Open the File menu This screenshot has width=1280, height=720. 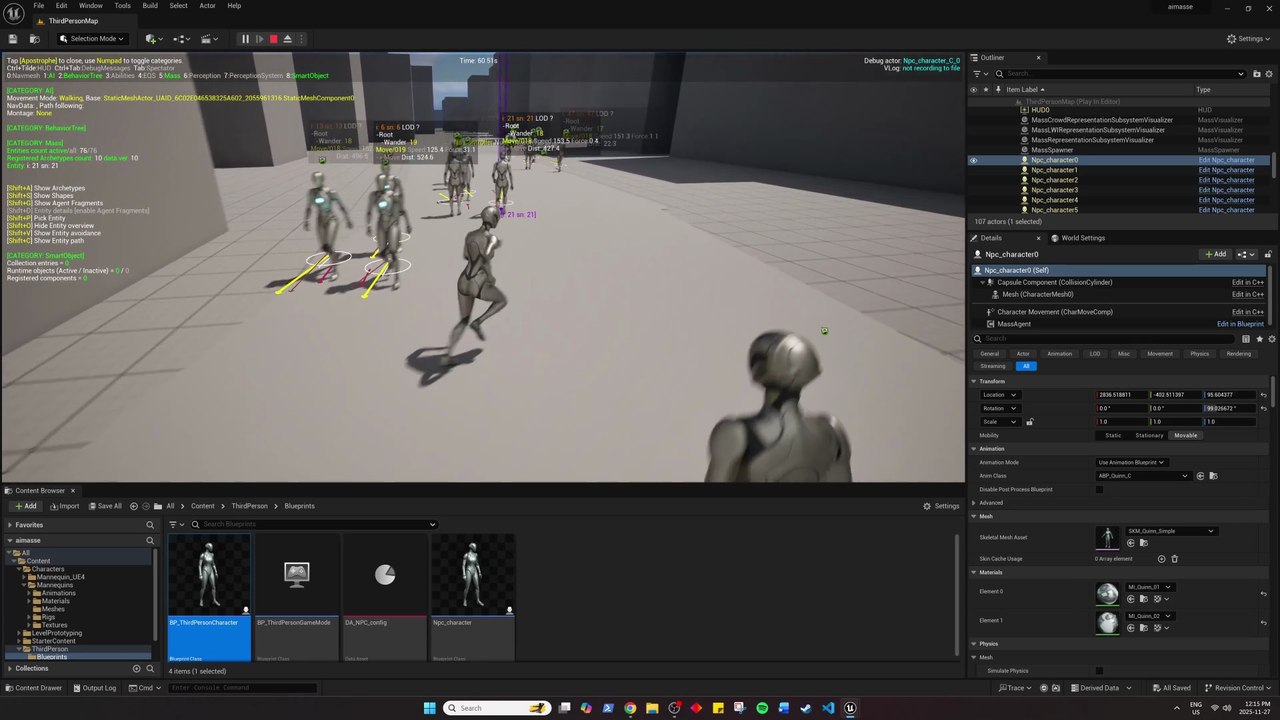(x=39, y=6)
